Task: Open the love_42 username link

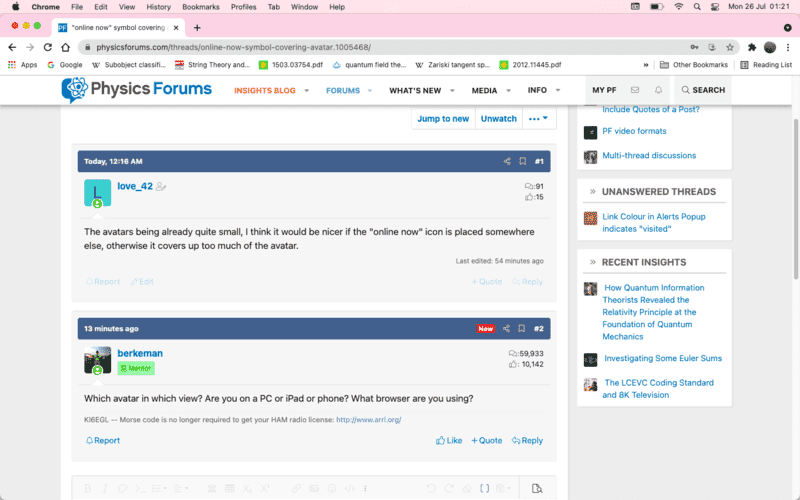Action: [x=135, y=186]
